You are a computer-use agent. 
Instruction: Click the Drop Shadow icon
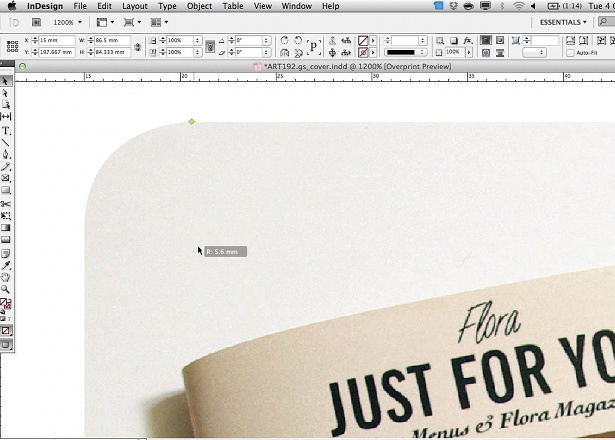(454, 40)
